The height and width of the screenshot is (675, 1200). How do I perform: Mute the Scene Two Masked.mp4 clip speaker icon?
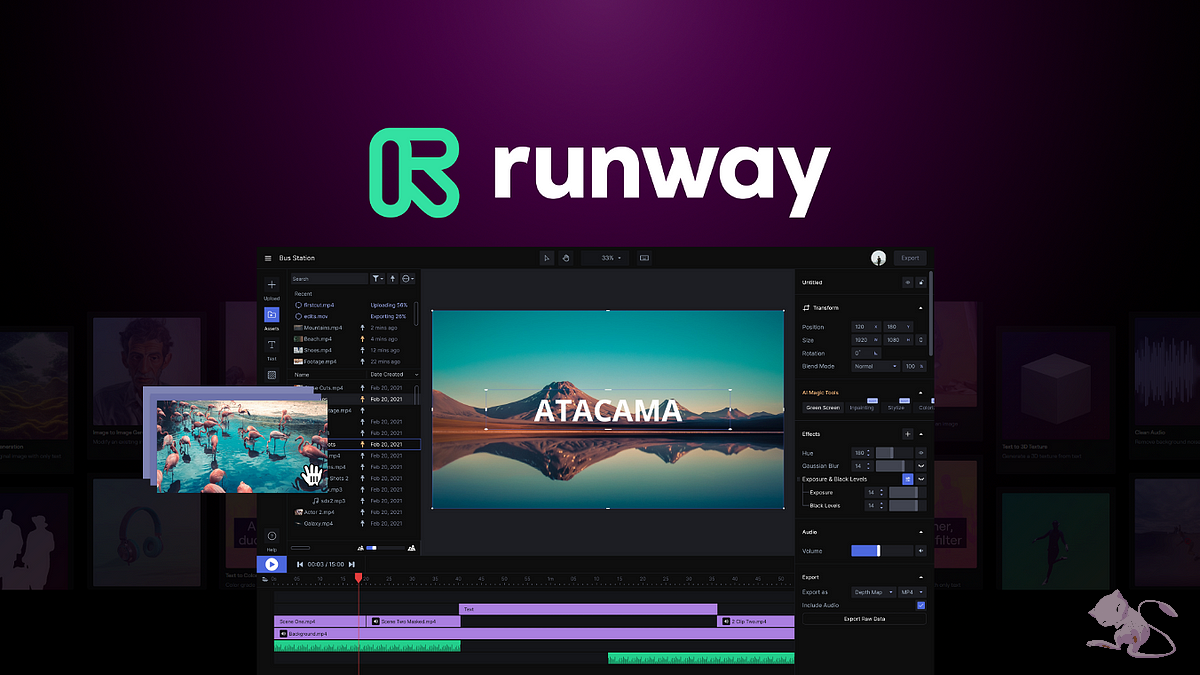(x=376, y=621)
